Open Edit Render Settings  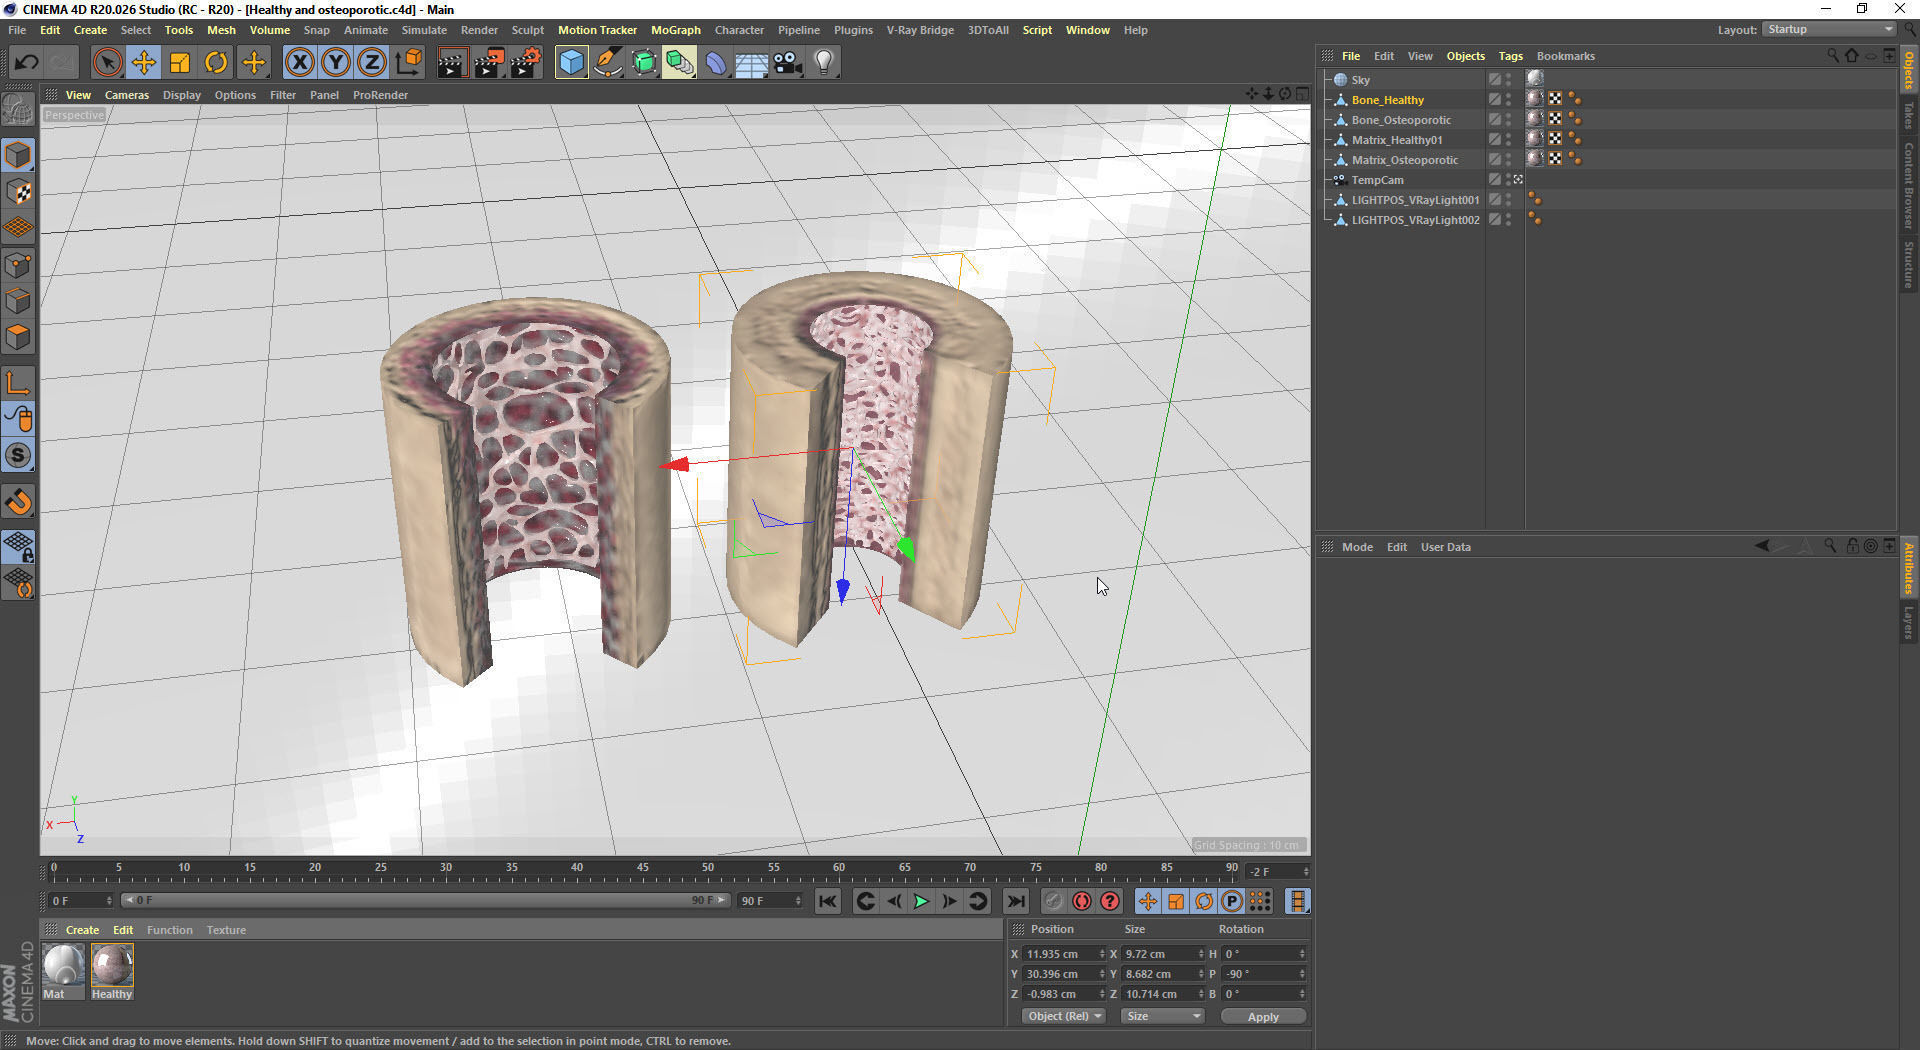526,62
